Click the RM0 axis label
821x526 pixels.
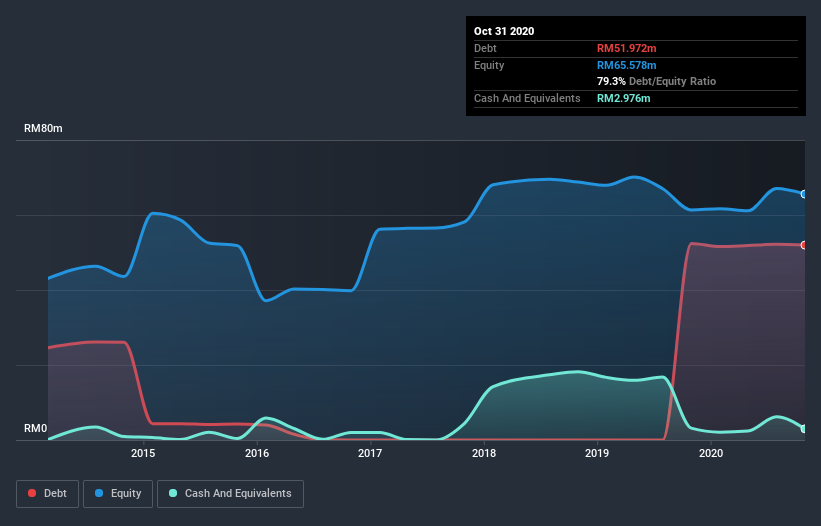(36, 428)
